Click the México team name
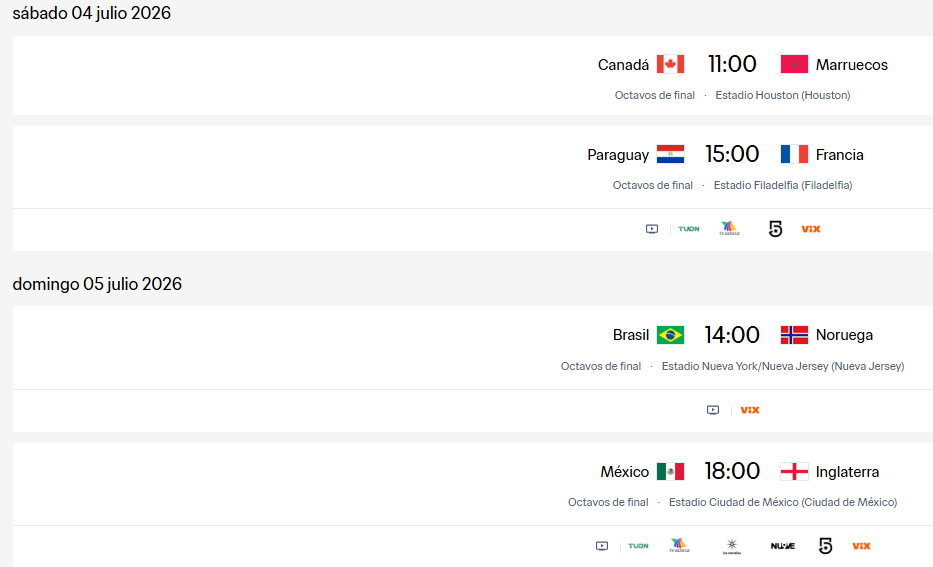Image resolution: width=933 pixels, height=567 pixels. [624, 472]
